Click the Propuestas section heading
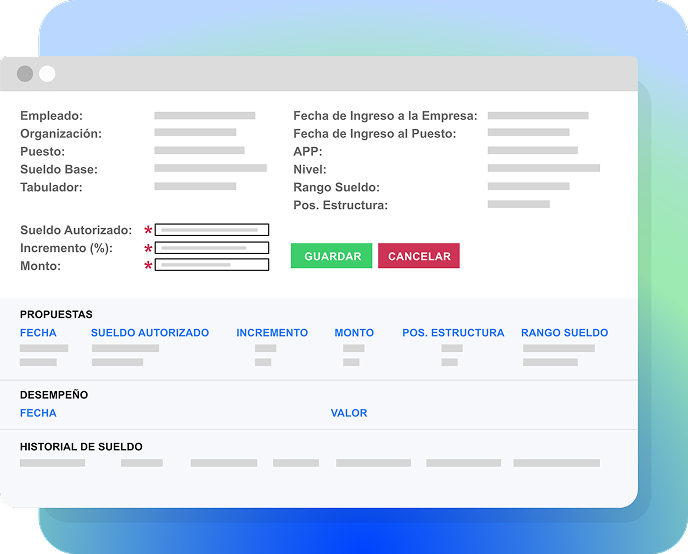 [56, 314]
